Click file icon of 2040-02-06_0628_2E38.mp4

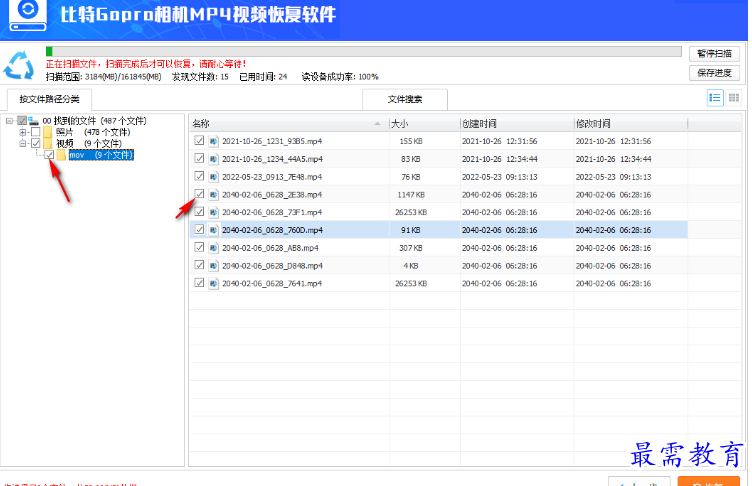[213, 195]
